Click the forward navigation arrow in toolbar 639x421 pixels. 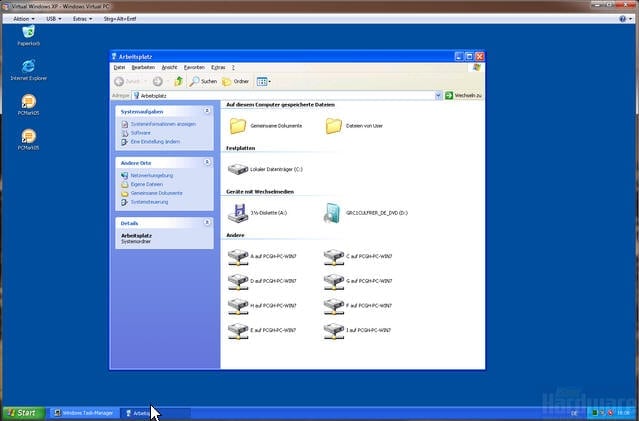coord(158,82)
